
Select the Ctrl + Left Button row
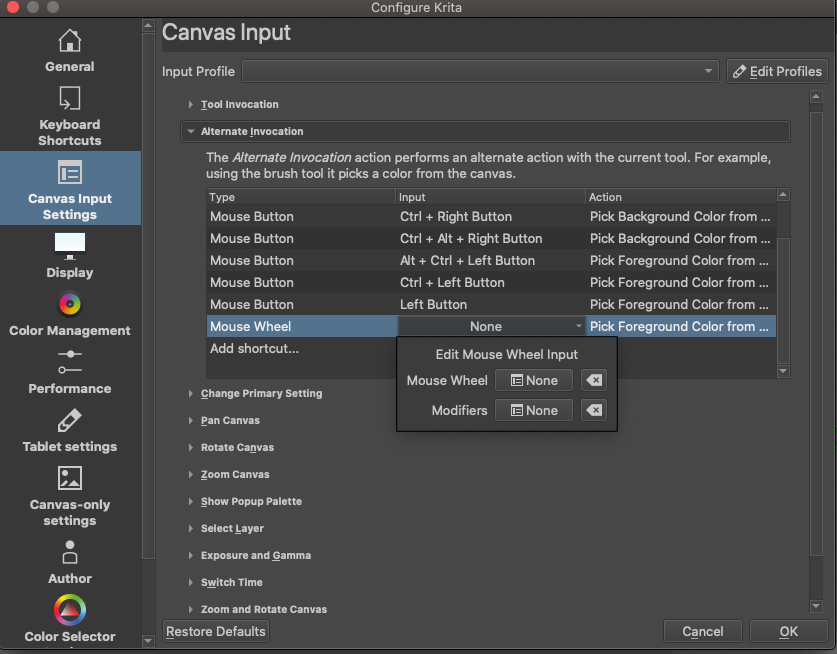coord(300,282)
